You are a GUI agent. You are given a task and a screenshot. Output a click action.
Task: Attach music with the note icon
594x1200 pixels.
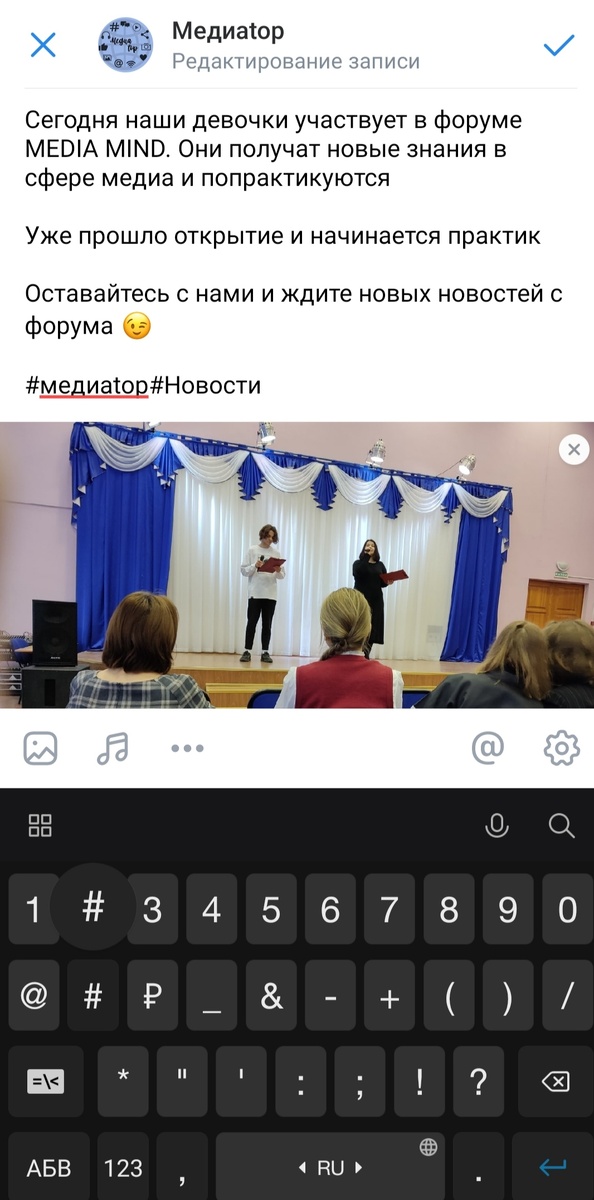tap(112, 748)
